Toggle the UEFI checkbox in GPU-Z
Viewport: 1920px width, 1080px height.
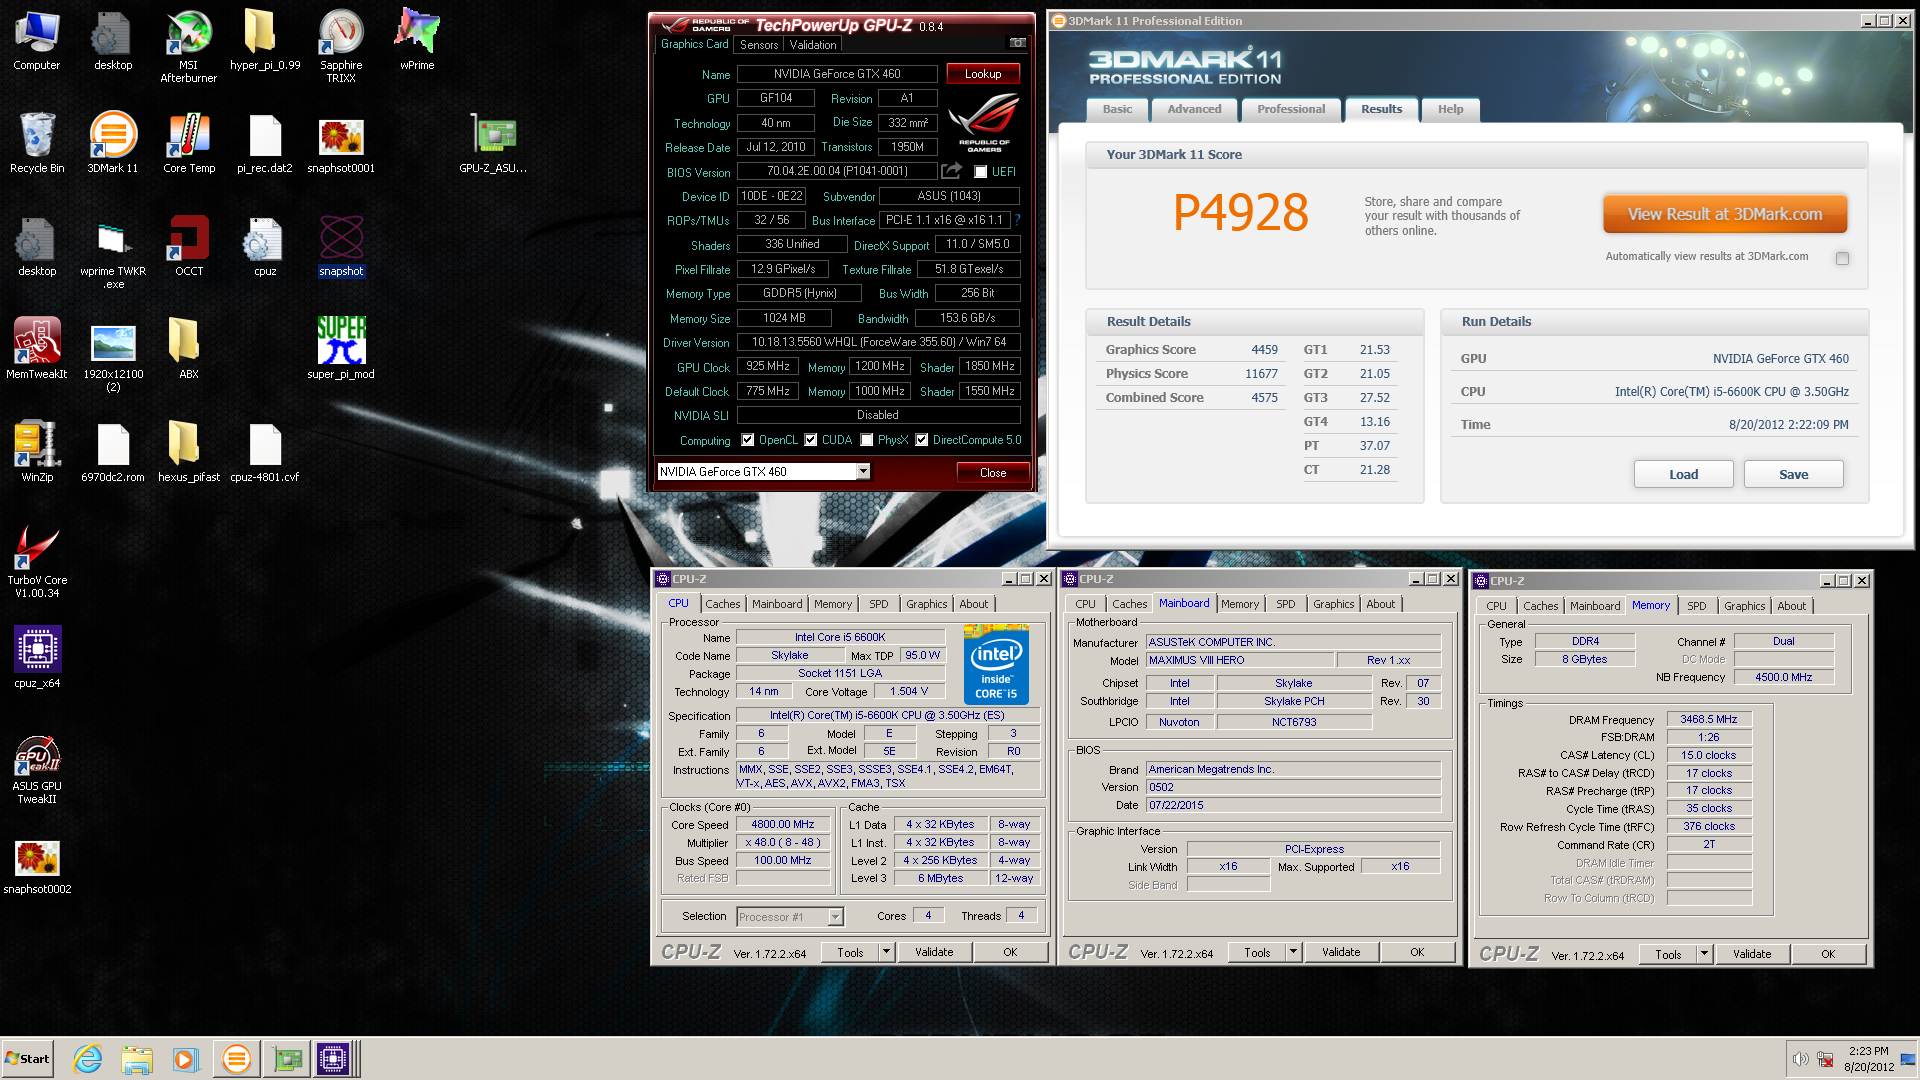coord(980,172)
